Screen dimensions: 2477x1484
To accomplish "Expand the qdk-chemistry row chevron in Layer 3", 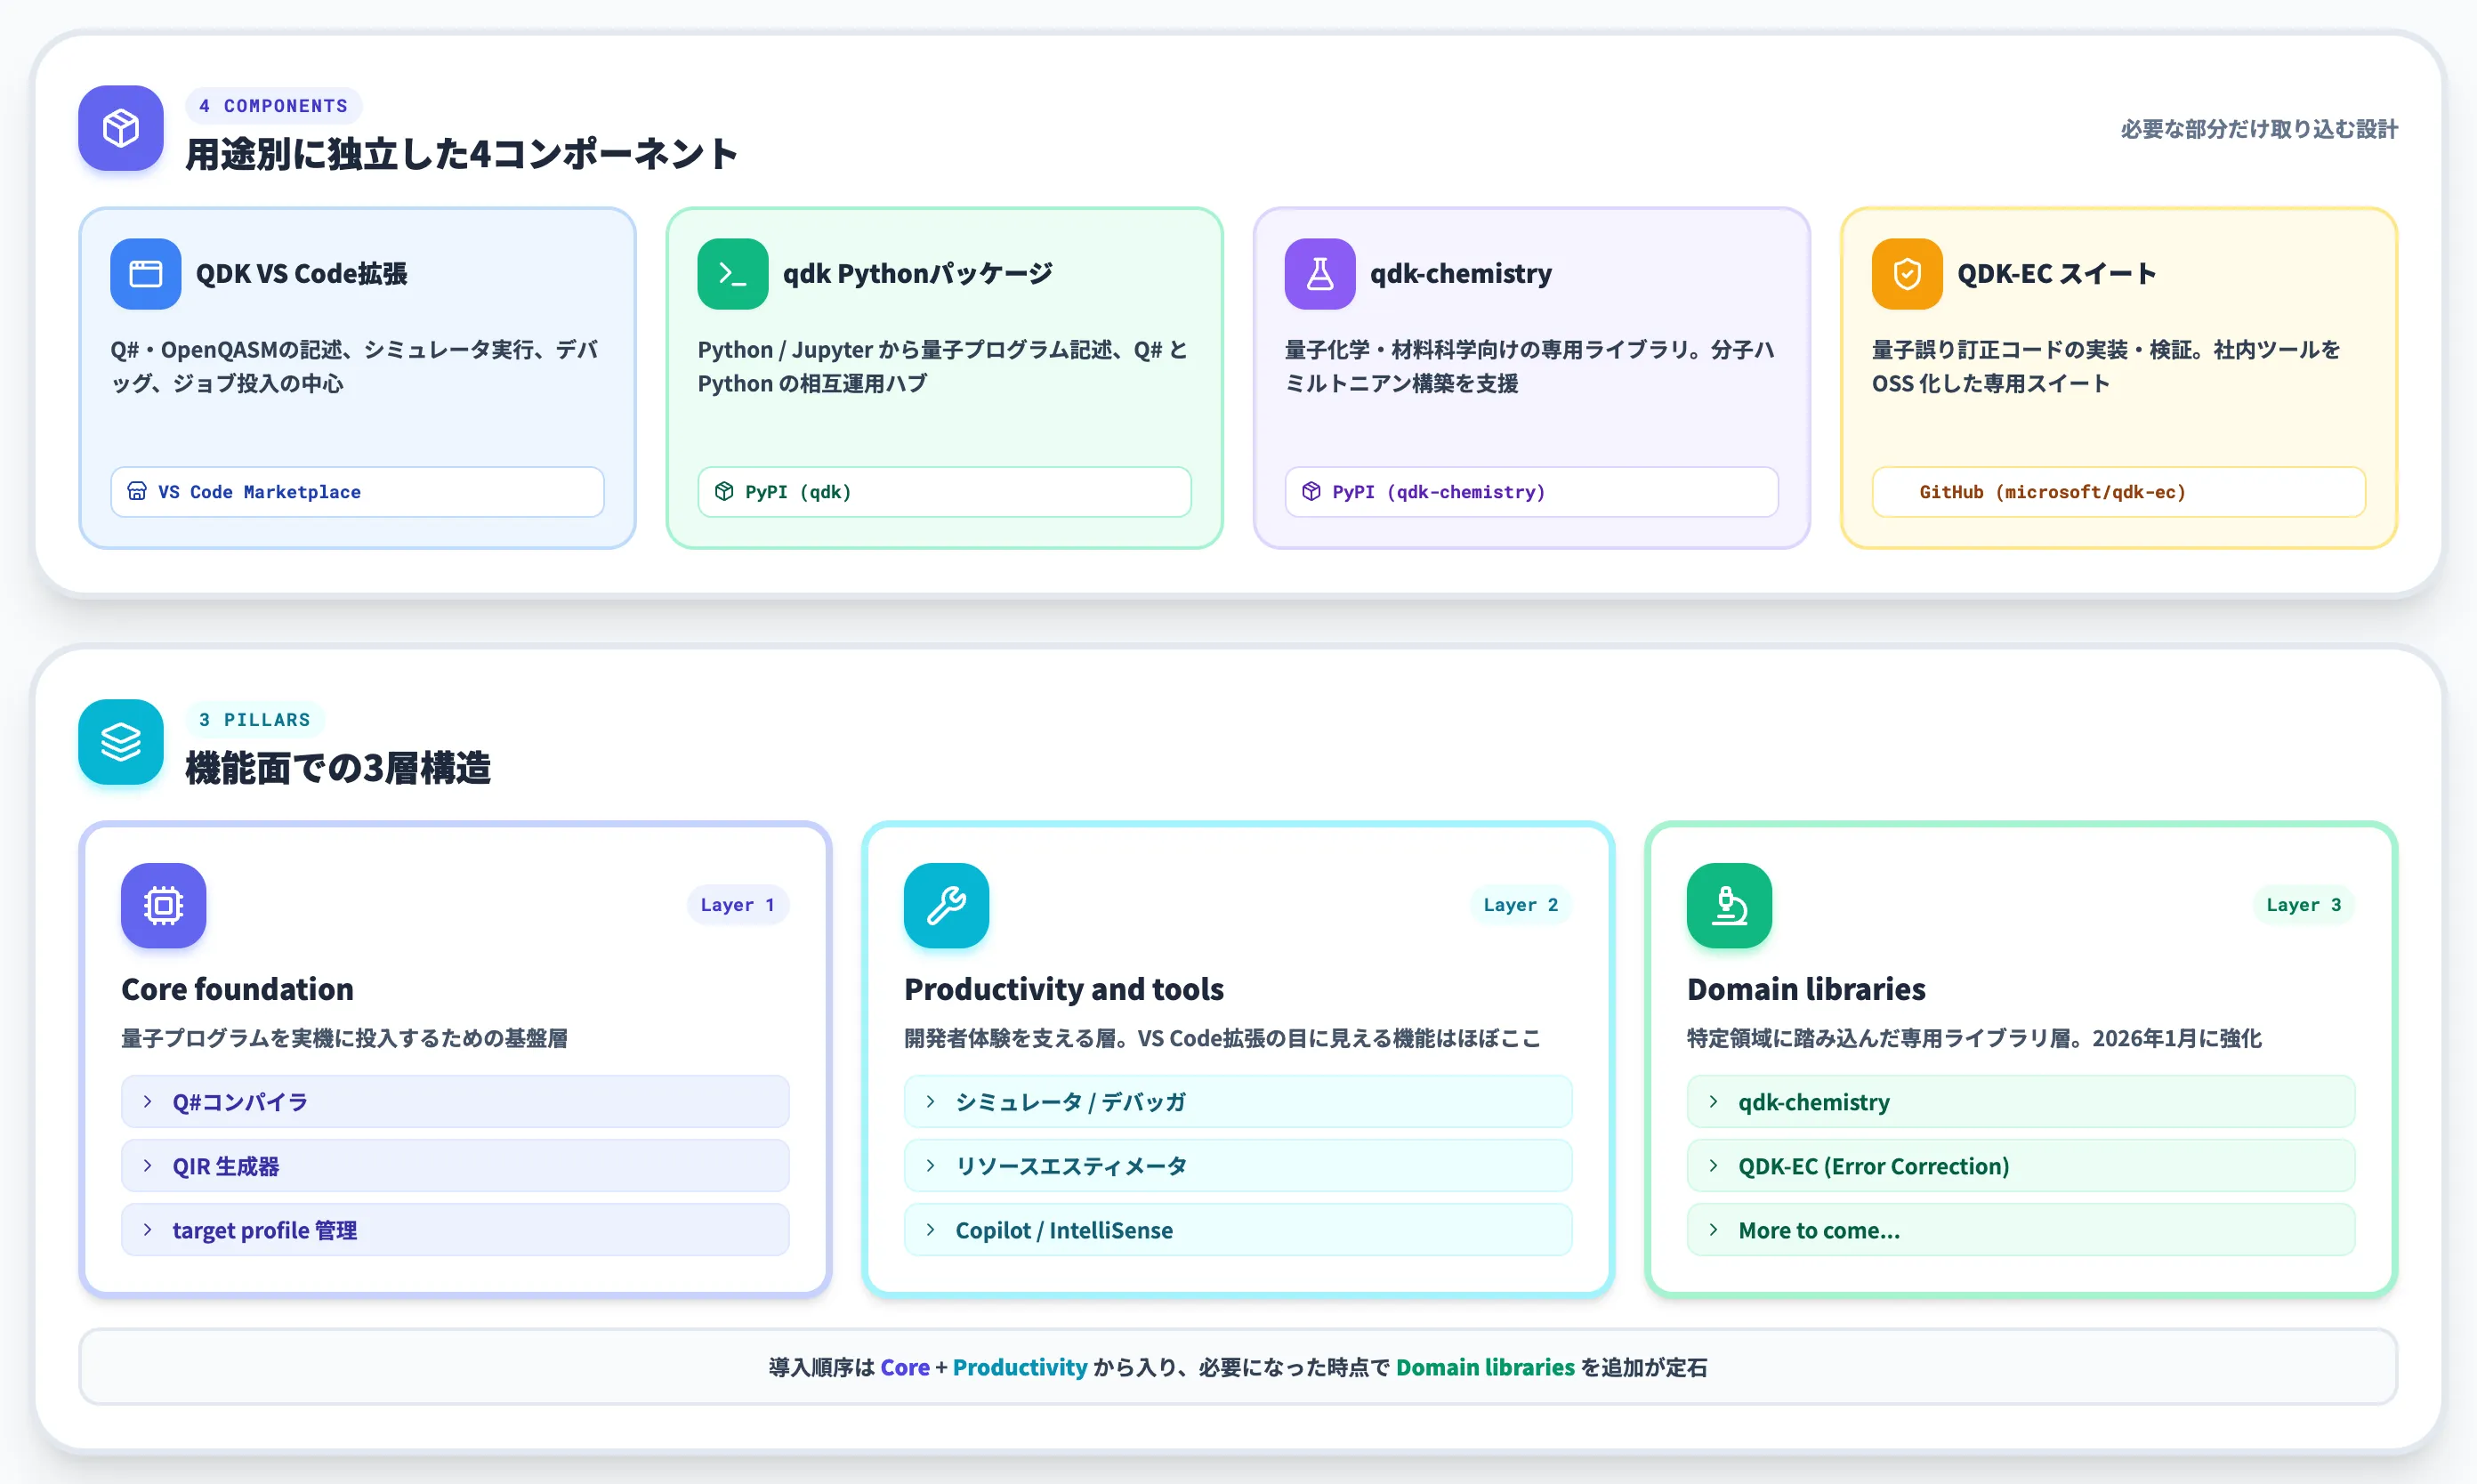I will pyautogui.click(x=1714, y=1102).
